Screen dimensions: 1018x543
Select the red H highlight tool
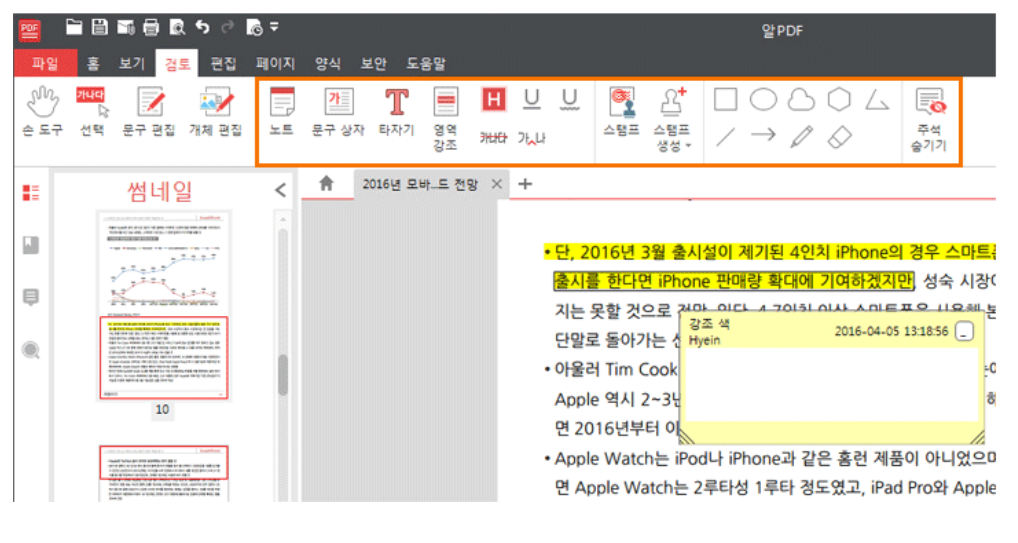[493, 99]
